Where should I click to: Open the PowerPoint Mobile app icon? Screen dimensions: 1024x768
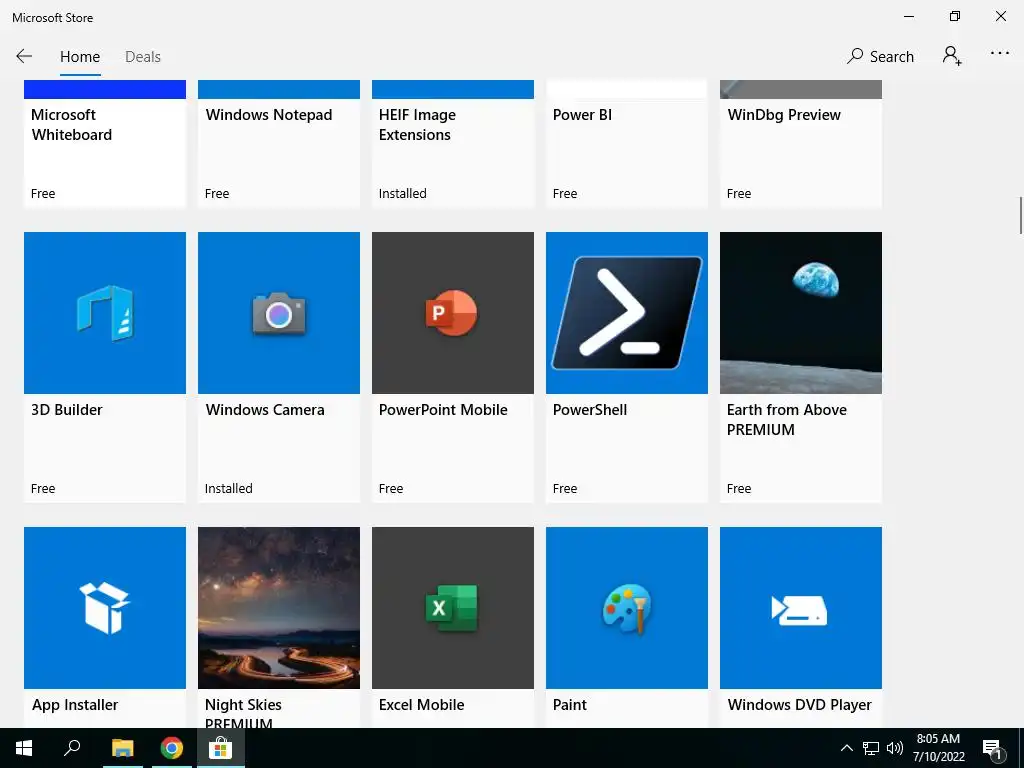point(453,313)
